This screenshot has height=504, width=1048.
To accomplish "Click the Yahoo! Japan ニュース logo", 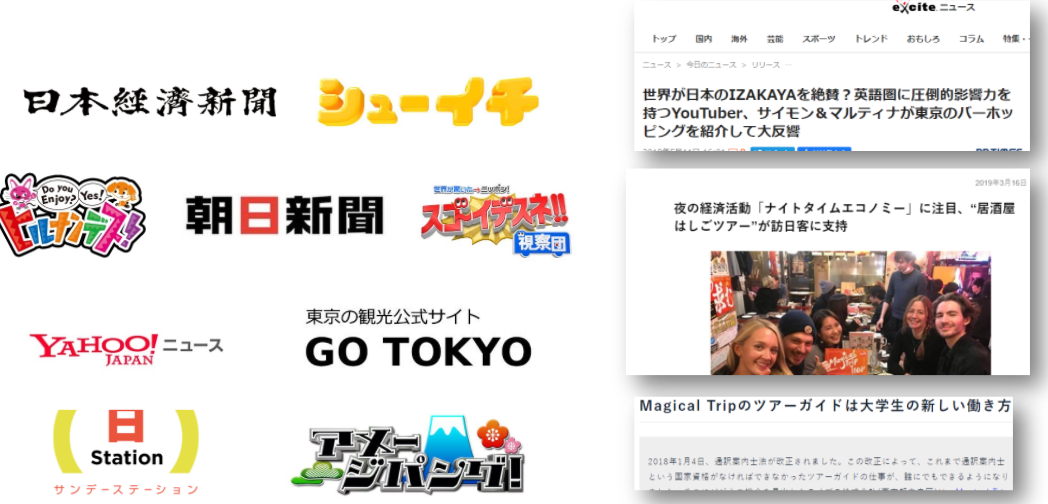I will pyautogui.click(x=126, y=348).
